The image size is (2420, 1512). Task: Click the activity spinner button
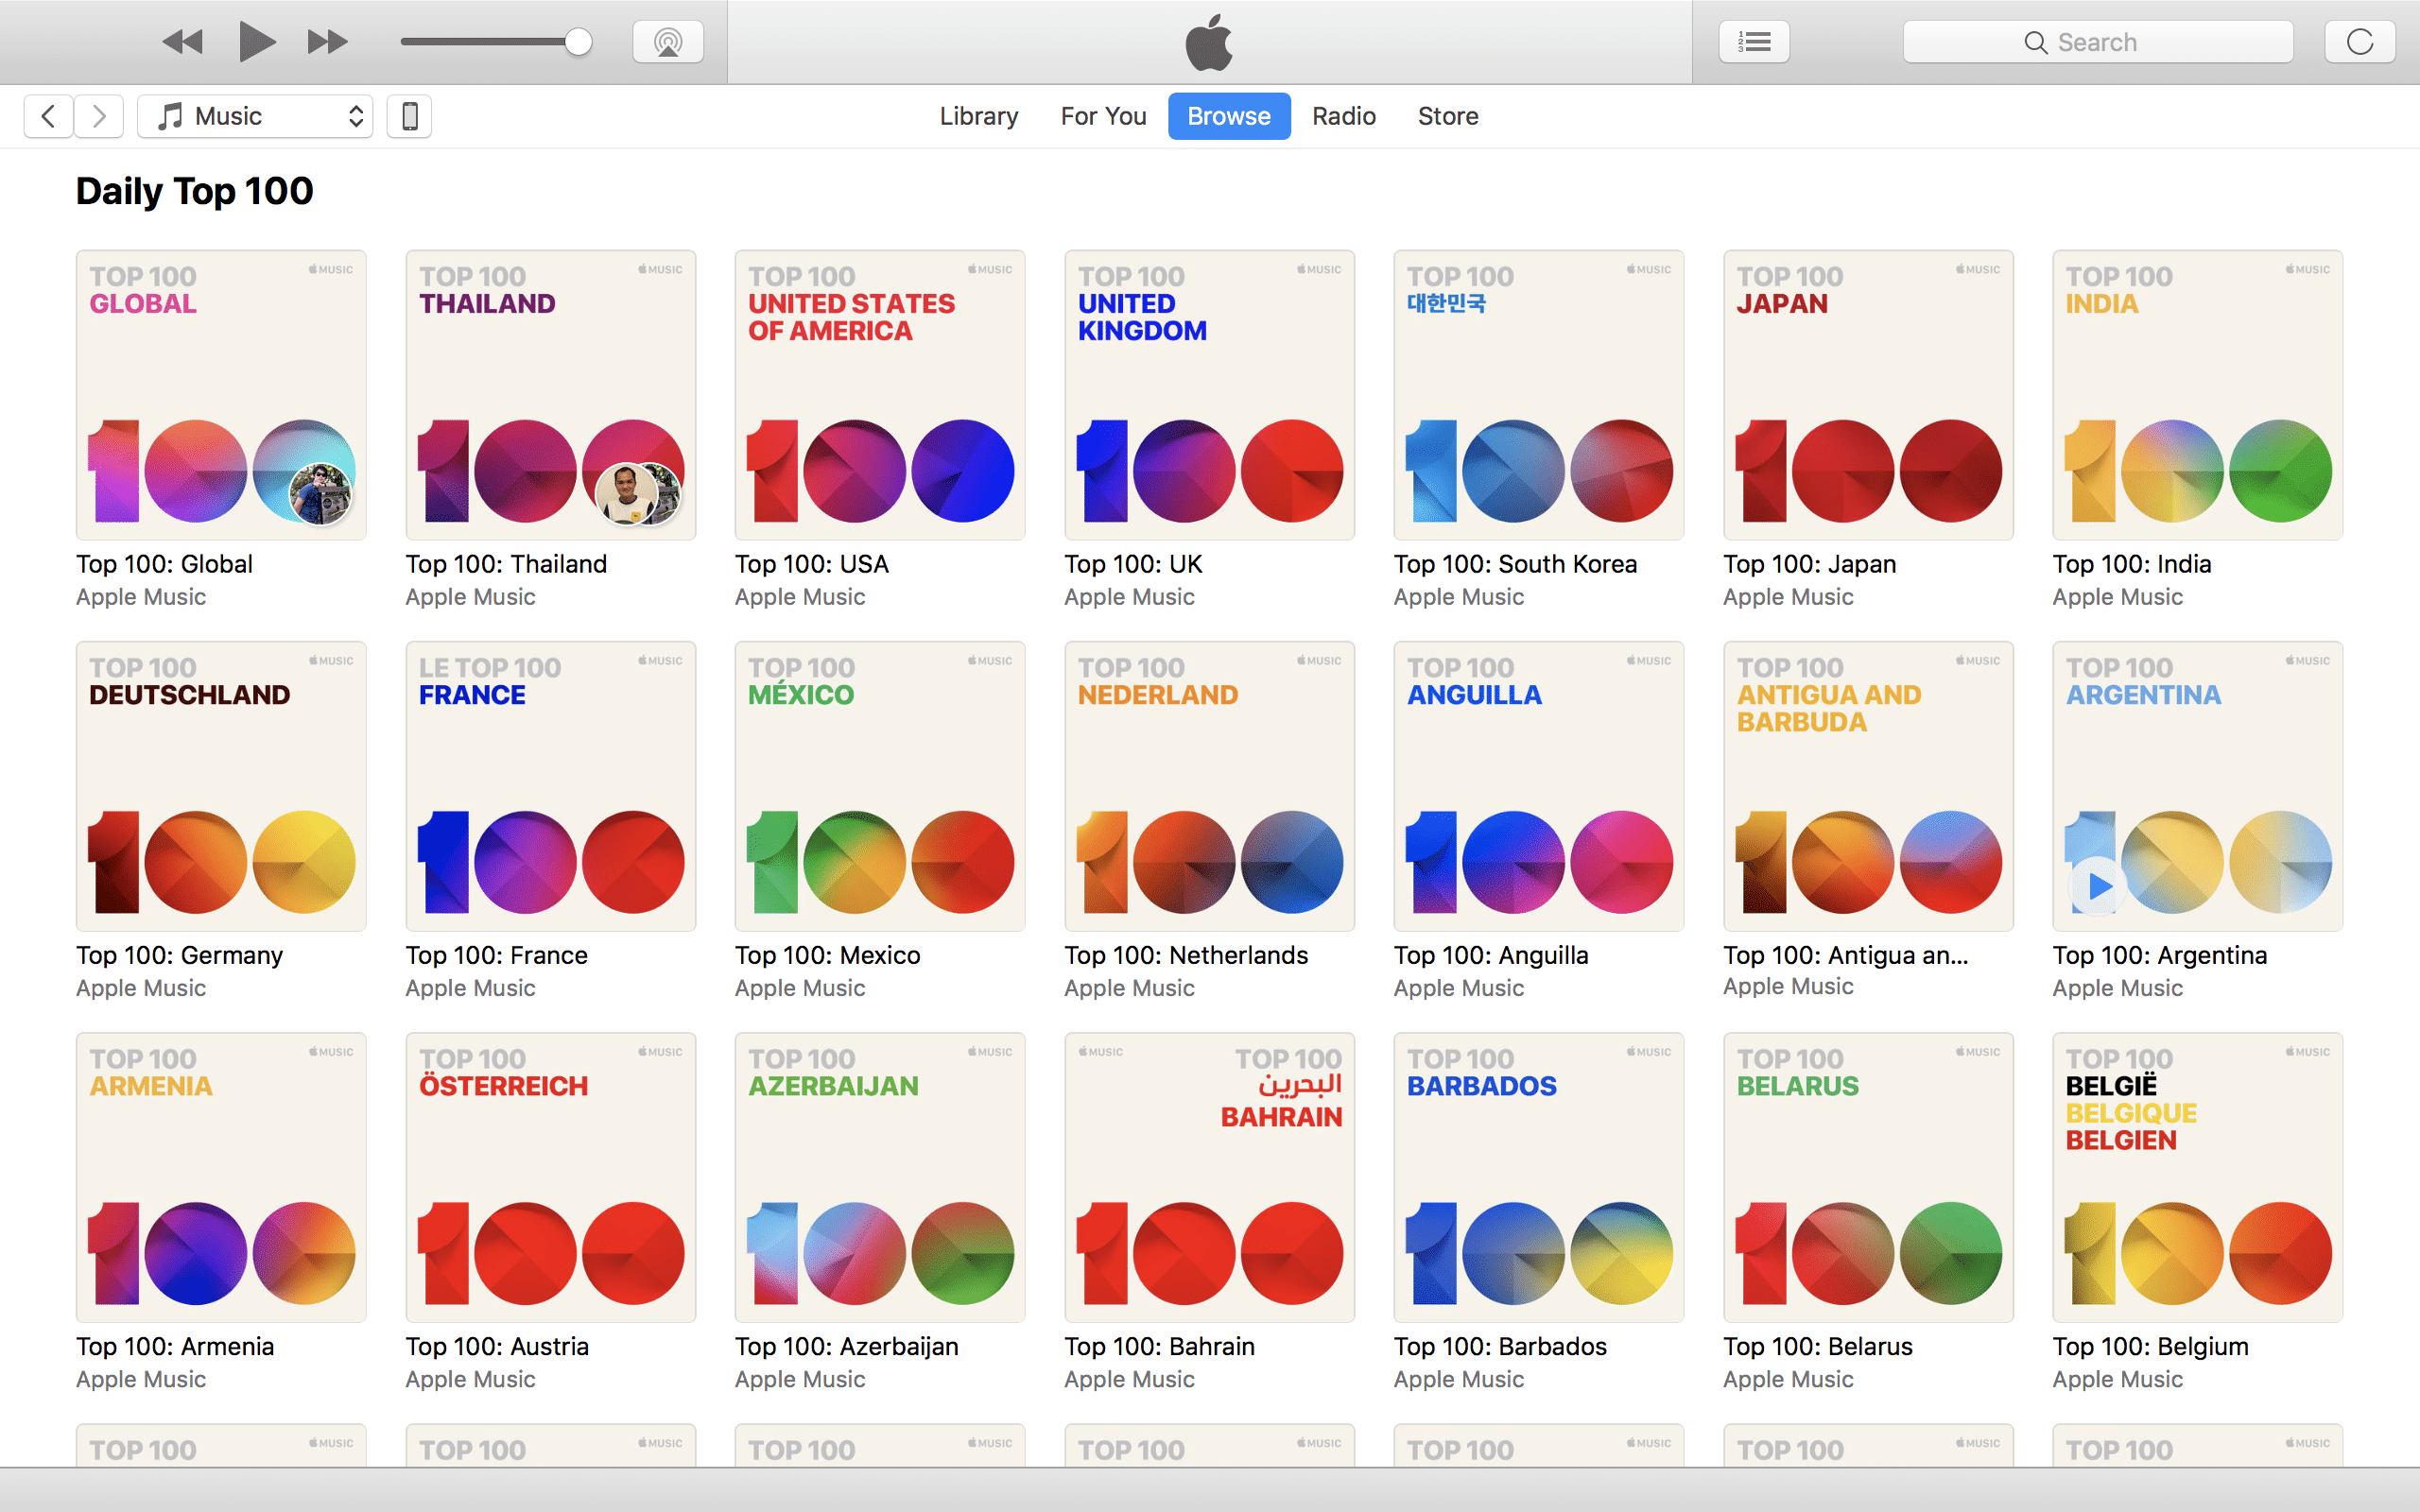[2360, 42]
